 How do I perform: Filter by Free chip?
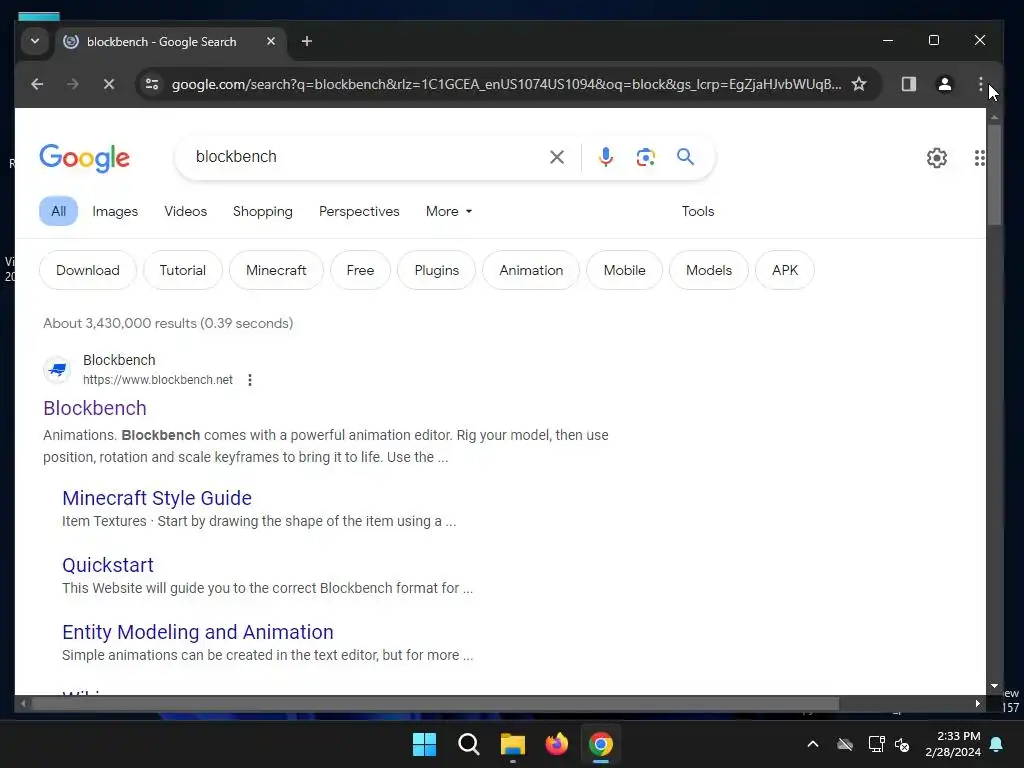pyautogui.click(x=360, y=270)
